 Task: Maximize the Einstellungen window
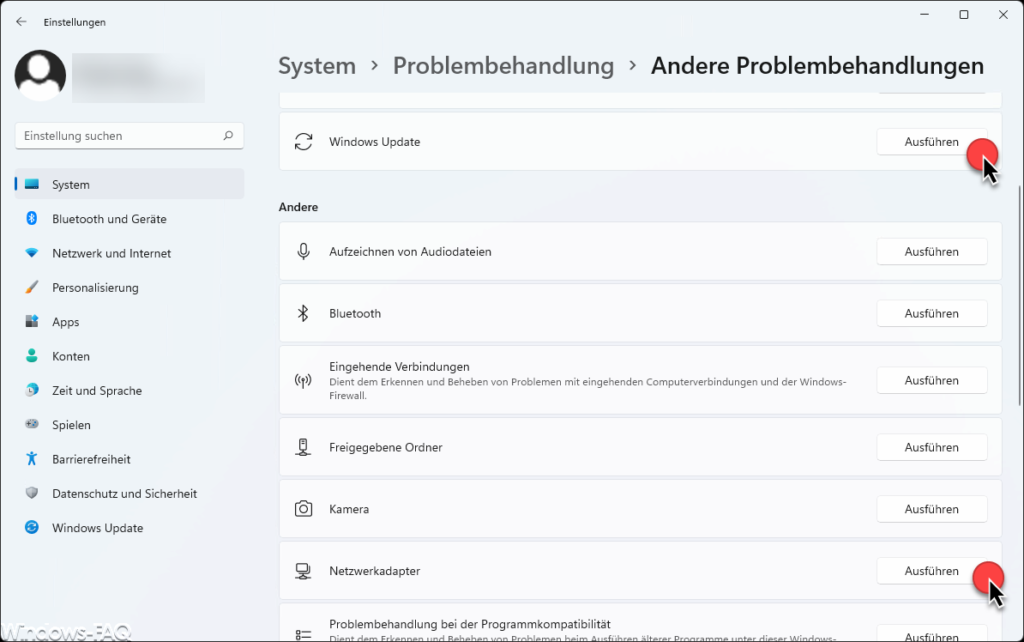pos(963,14)
